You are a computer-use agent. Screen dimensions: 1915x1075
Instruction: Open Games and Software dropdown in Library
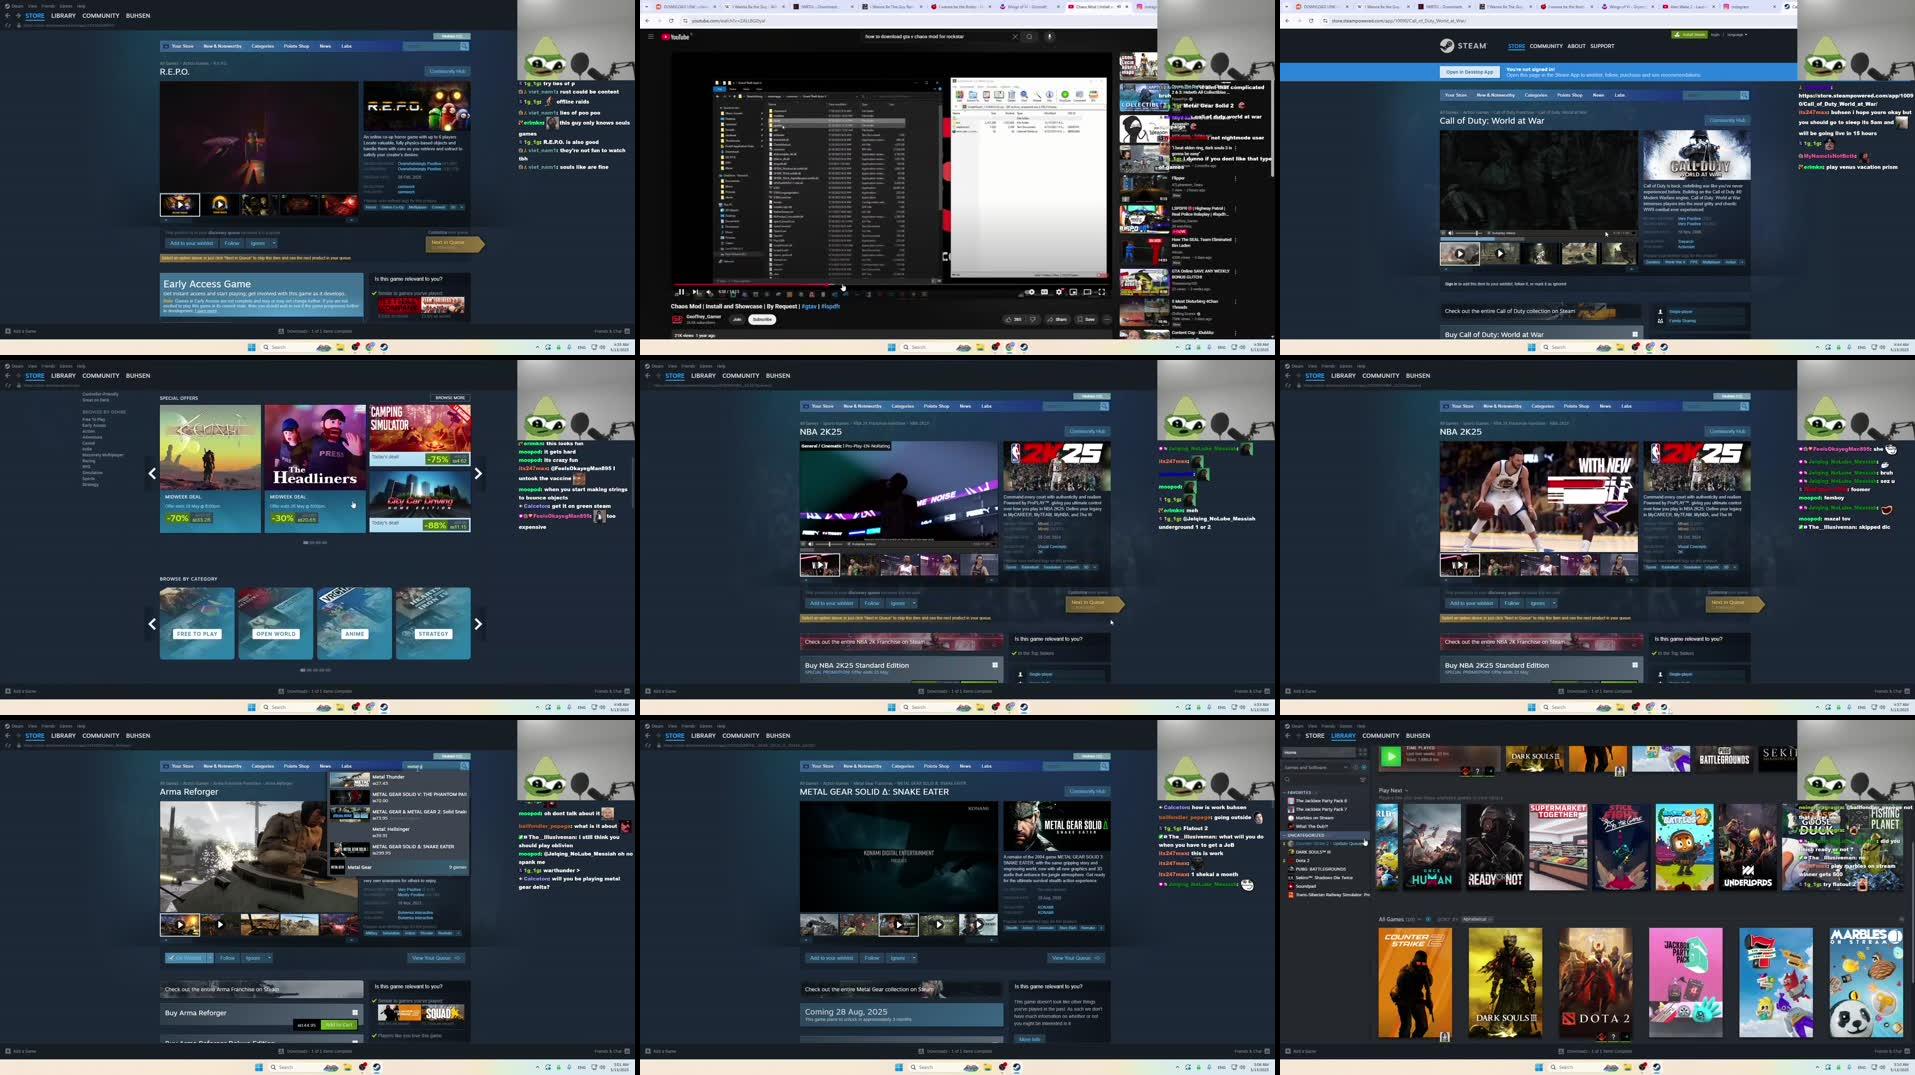(x=1316, y=767)
